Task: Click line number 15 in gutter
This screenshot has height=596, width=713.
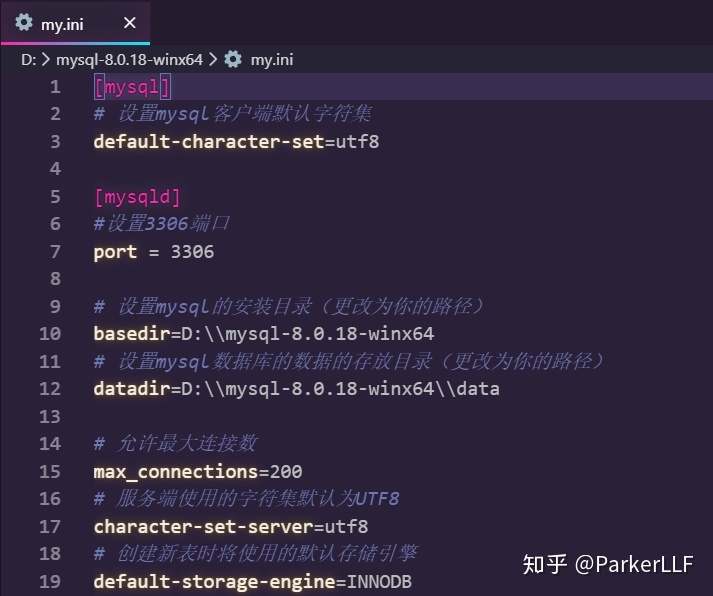Action: (x=50, y=472)
